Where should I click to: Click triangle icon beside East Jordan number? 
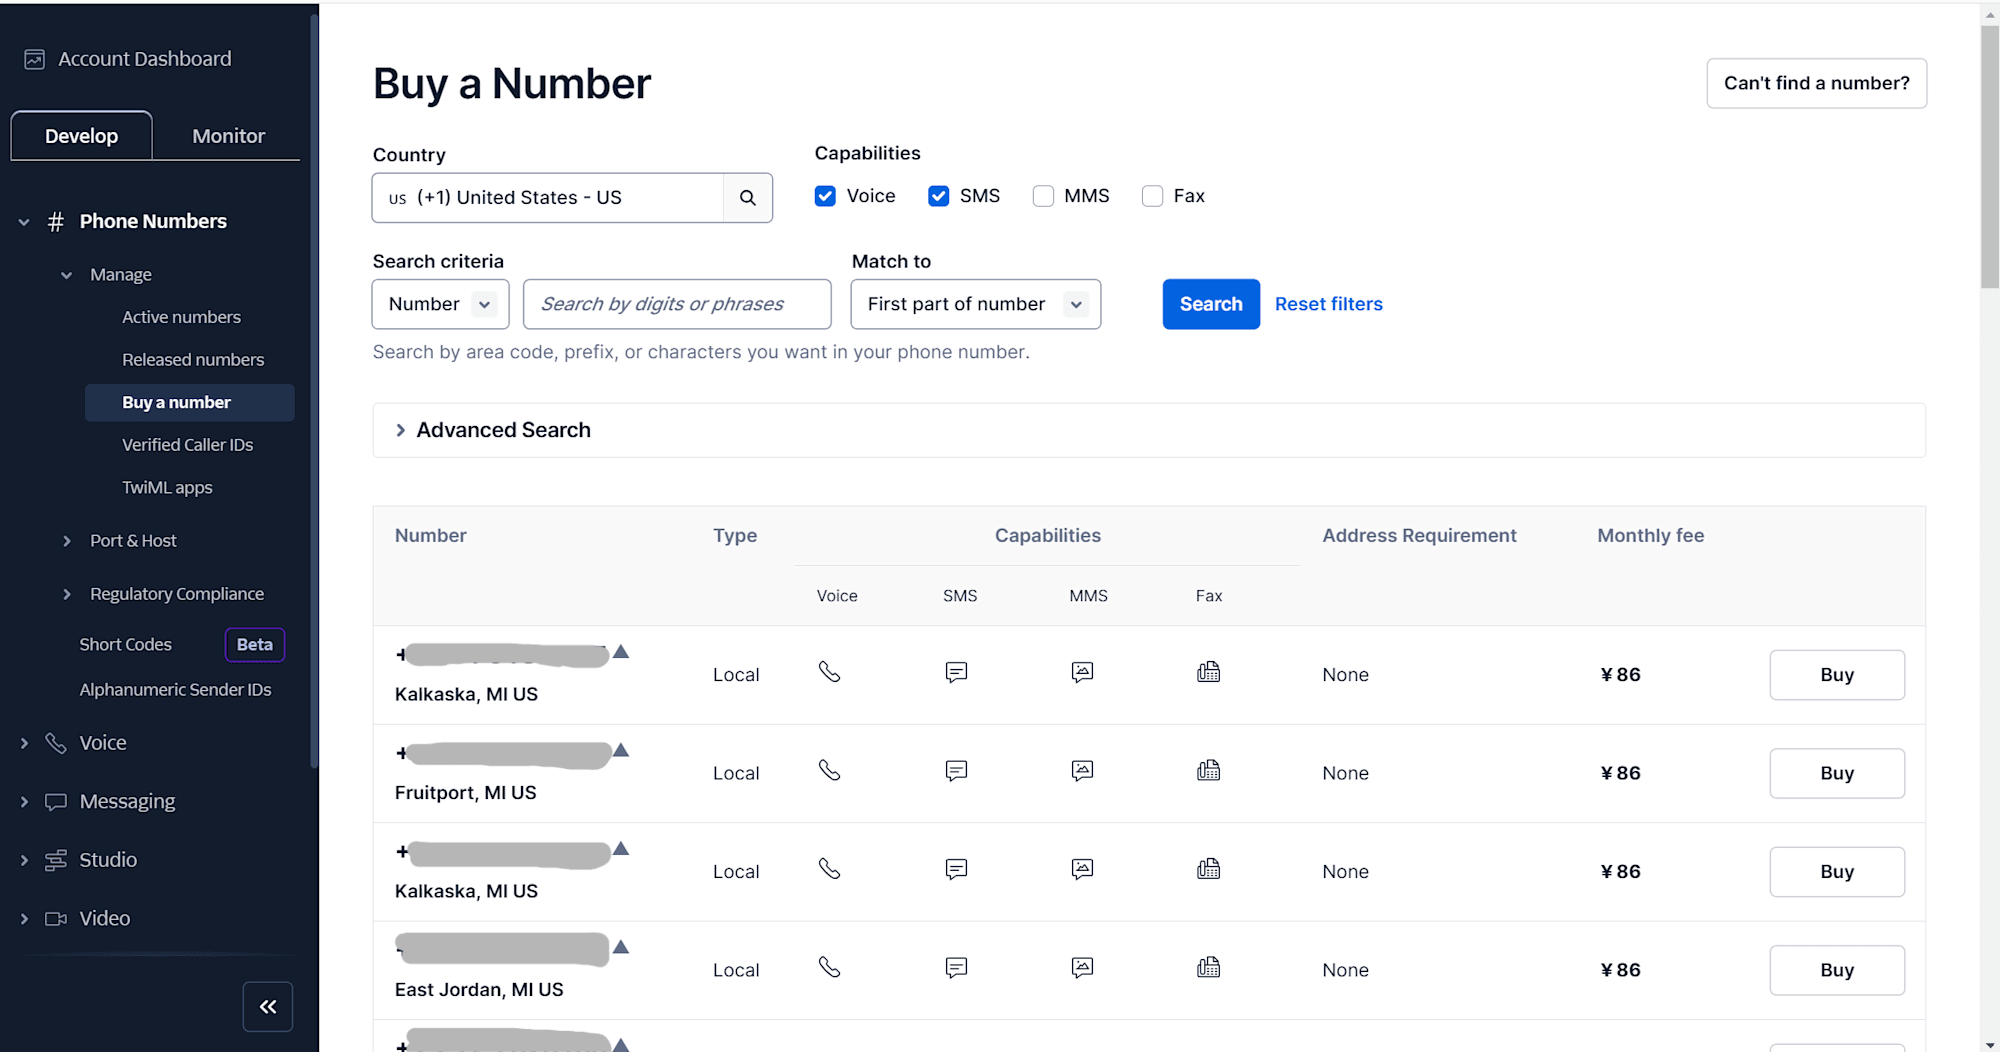click(621, 947)
